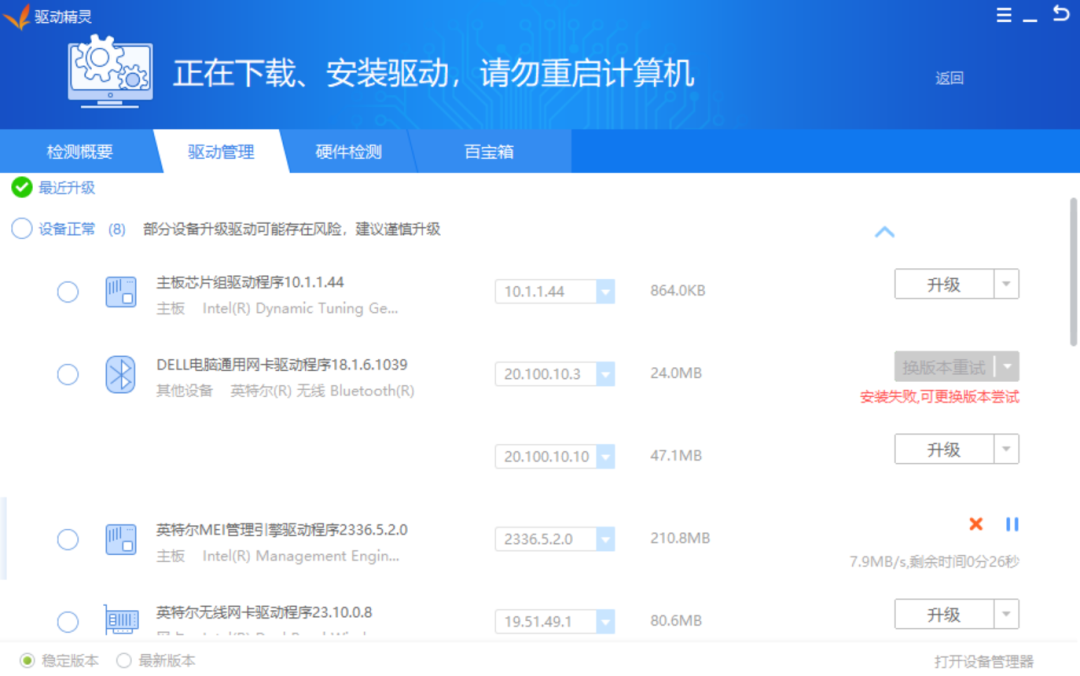Open the 20.100.10.10 version dropdown

(x=605, y=456)
